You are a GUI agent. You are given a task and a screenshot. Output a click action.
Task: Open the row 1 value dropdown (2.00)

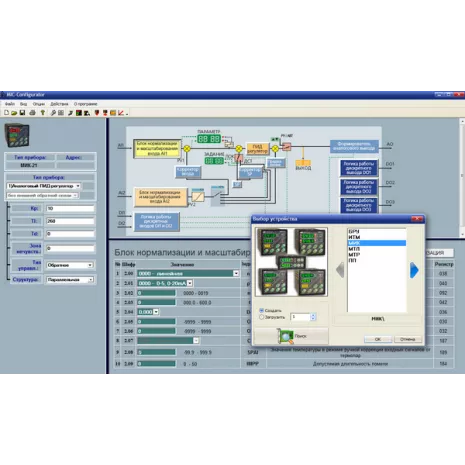[x=188, y=273]
